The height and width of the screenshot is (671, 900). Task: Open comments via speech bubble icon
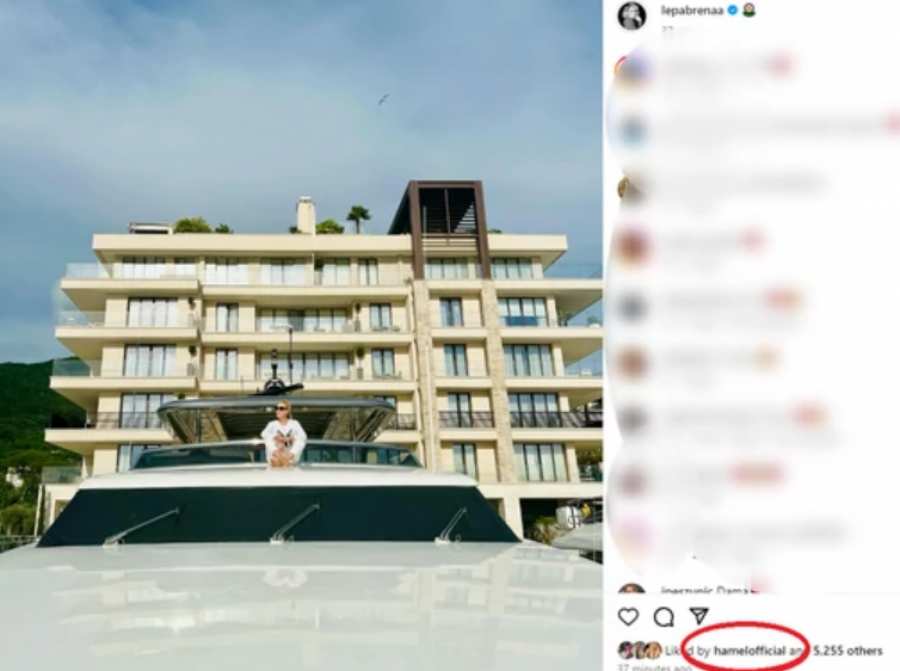click(664, 617)
